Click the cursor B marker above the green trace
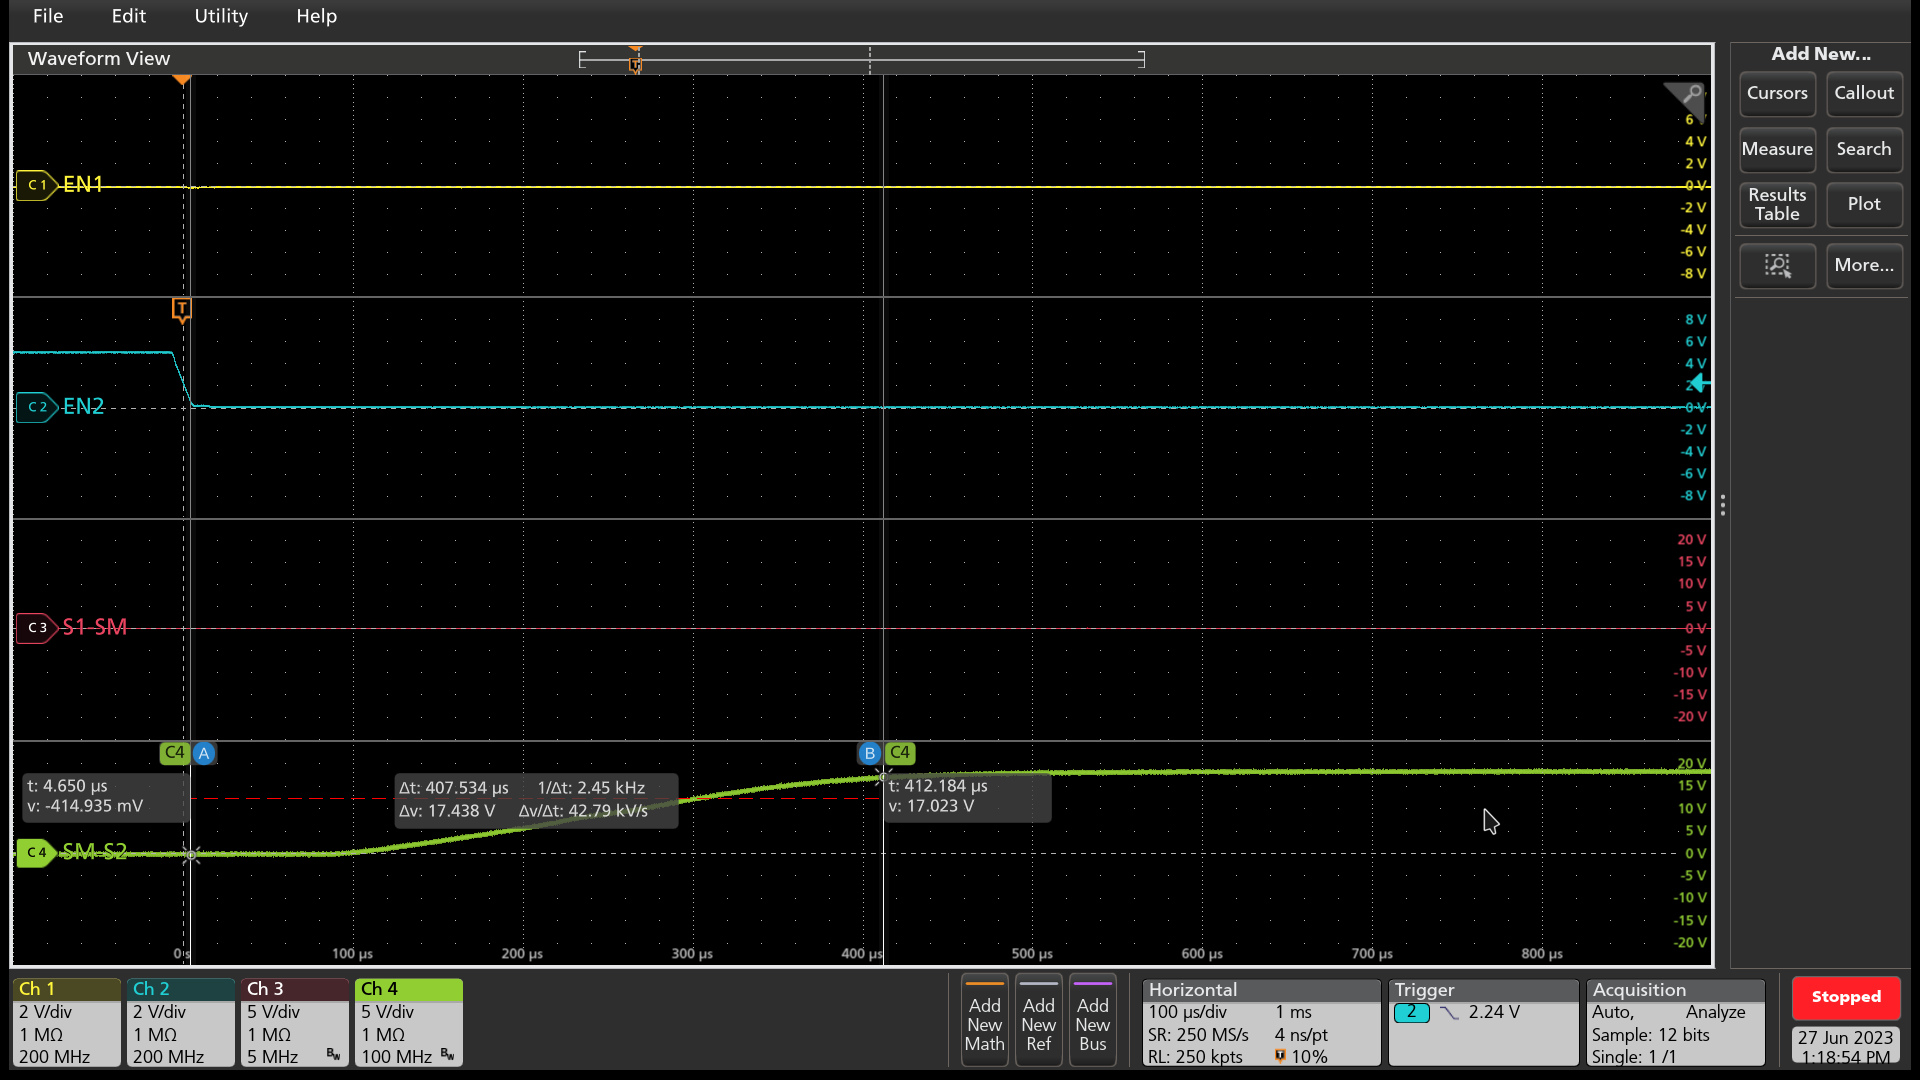The height and width of the screenshot is (1080, 1920). point(869,753)
